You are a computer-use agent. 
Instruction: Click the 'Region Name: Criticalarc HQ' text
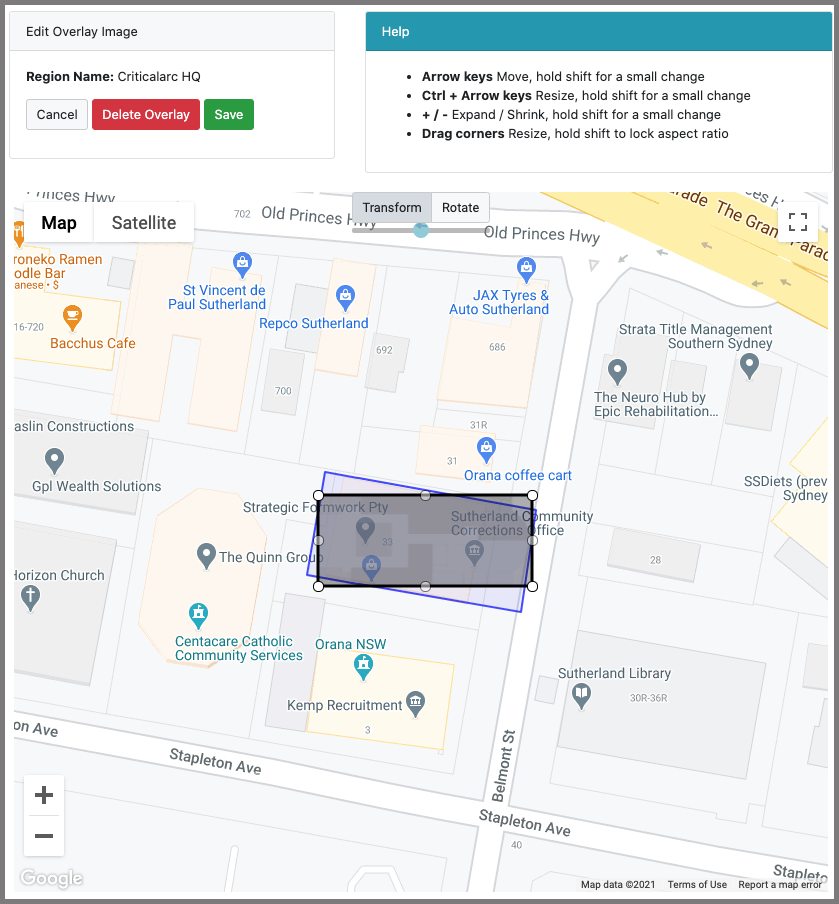point(113,77)
